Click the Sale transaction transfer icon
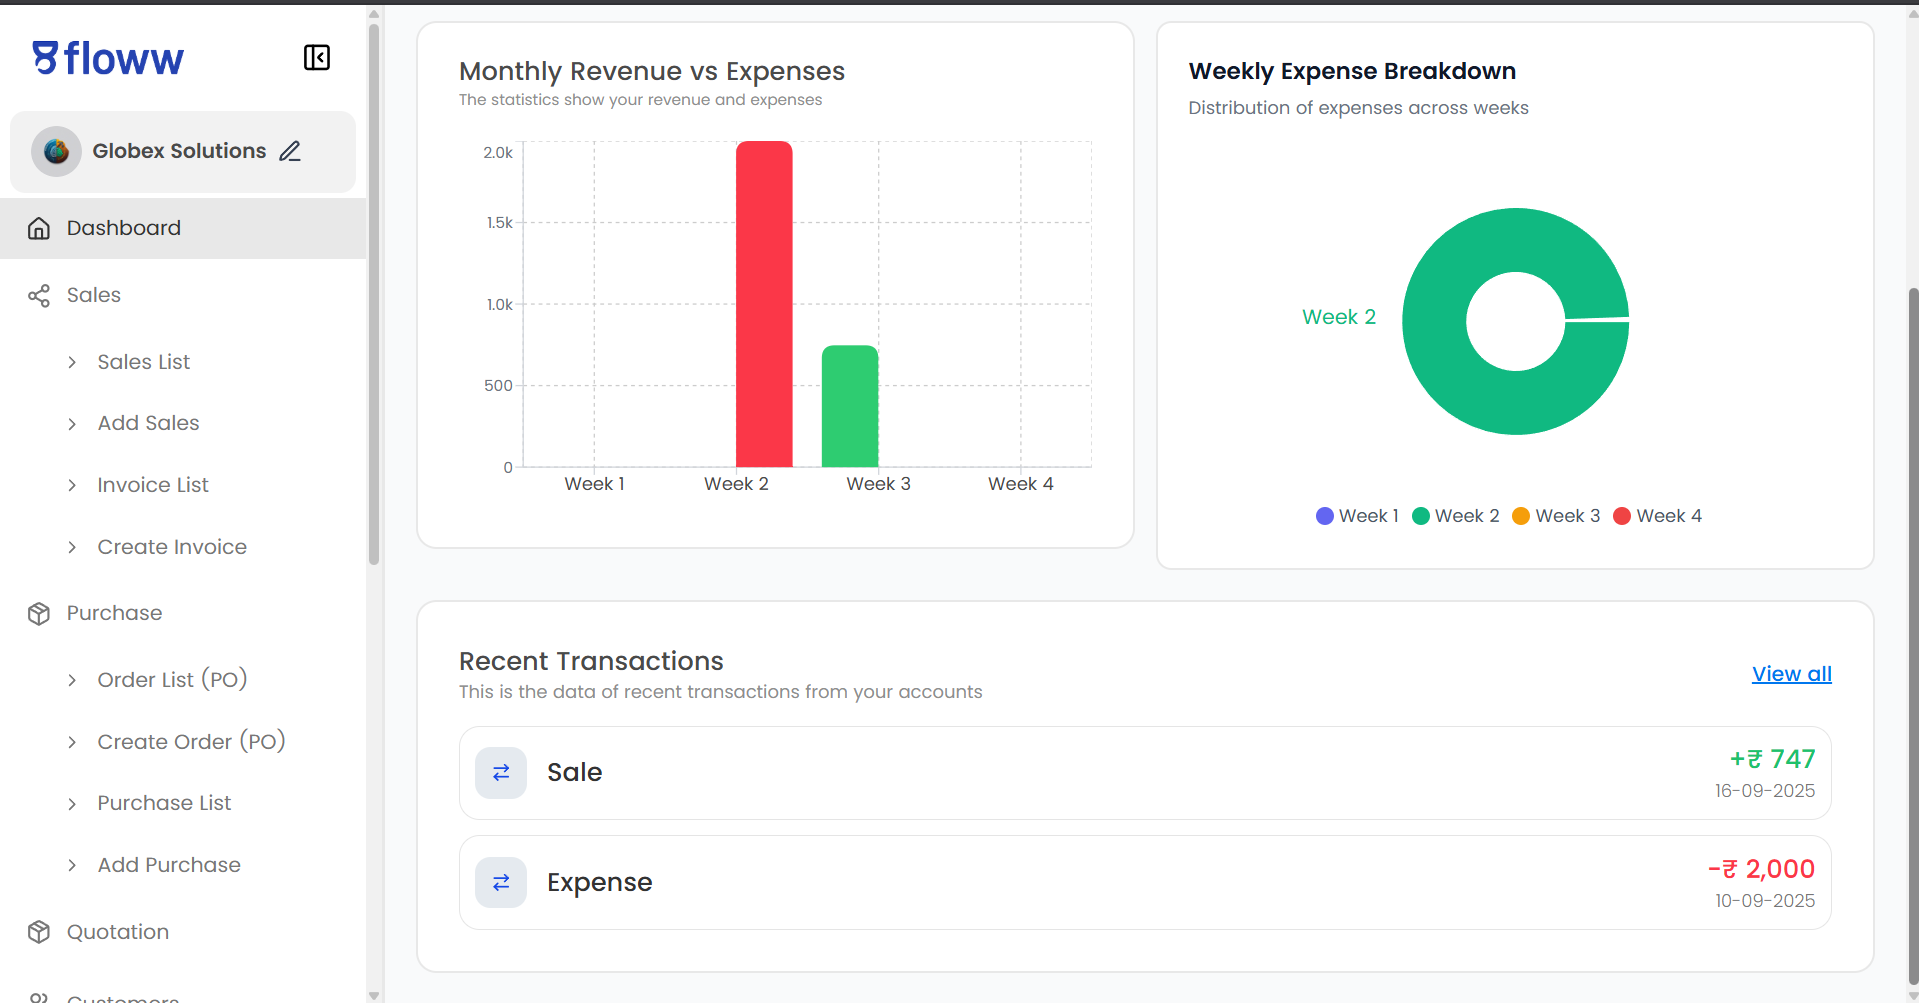The height and width of the screenshot is (1003, 1919). 501,773
